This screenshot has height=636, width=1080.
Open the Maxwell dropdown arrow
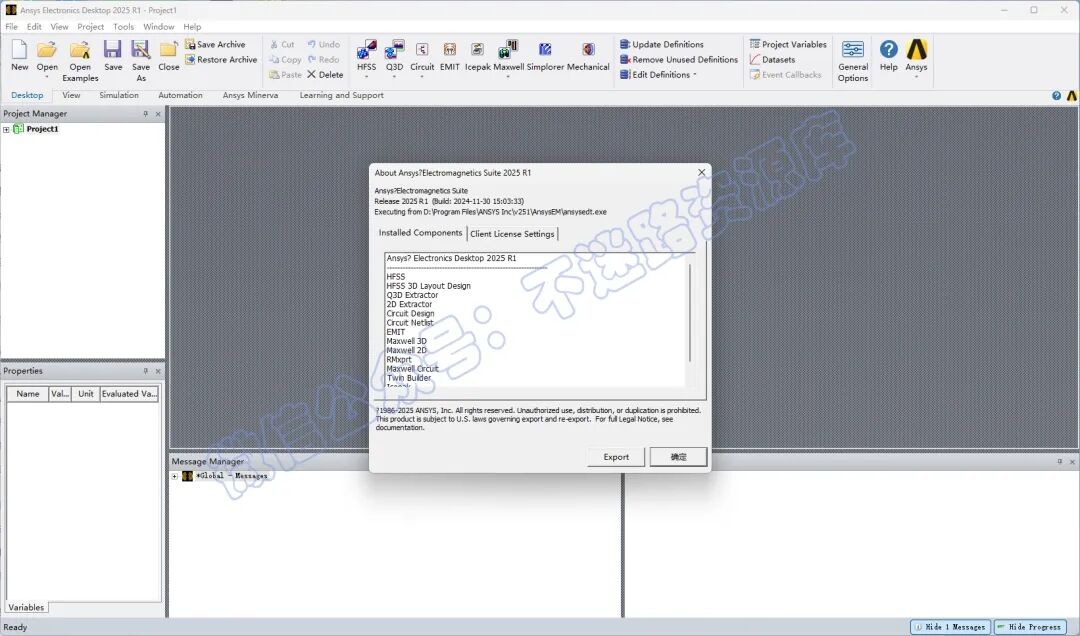coord(508,76)
